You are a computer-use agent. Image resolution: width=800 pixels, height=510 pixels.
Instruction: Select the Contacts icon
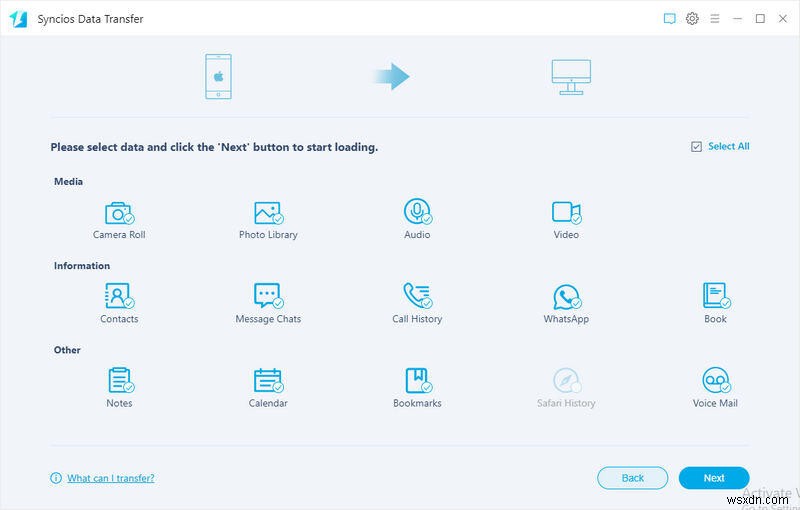click(x=119, y=296)
